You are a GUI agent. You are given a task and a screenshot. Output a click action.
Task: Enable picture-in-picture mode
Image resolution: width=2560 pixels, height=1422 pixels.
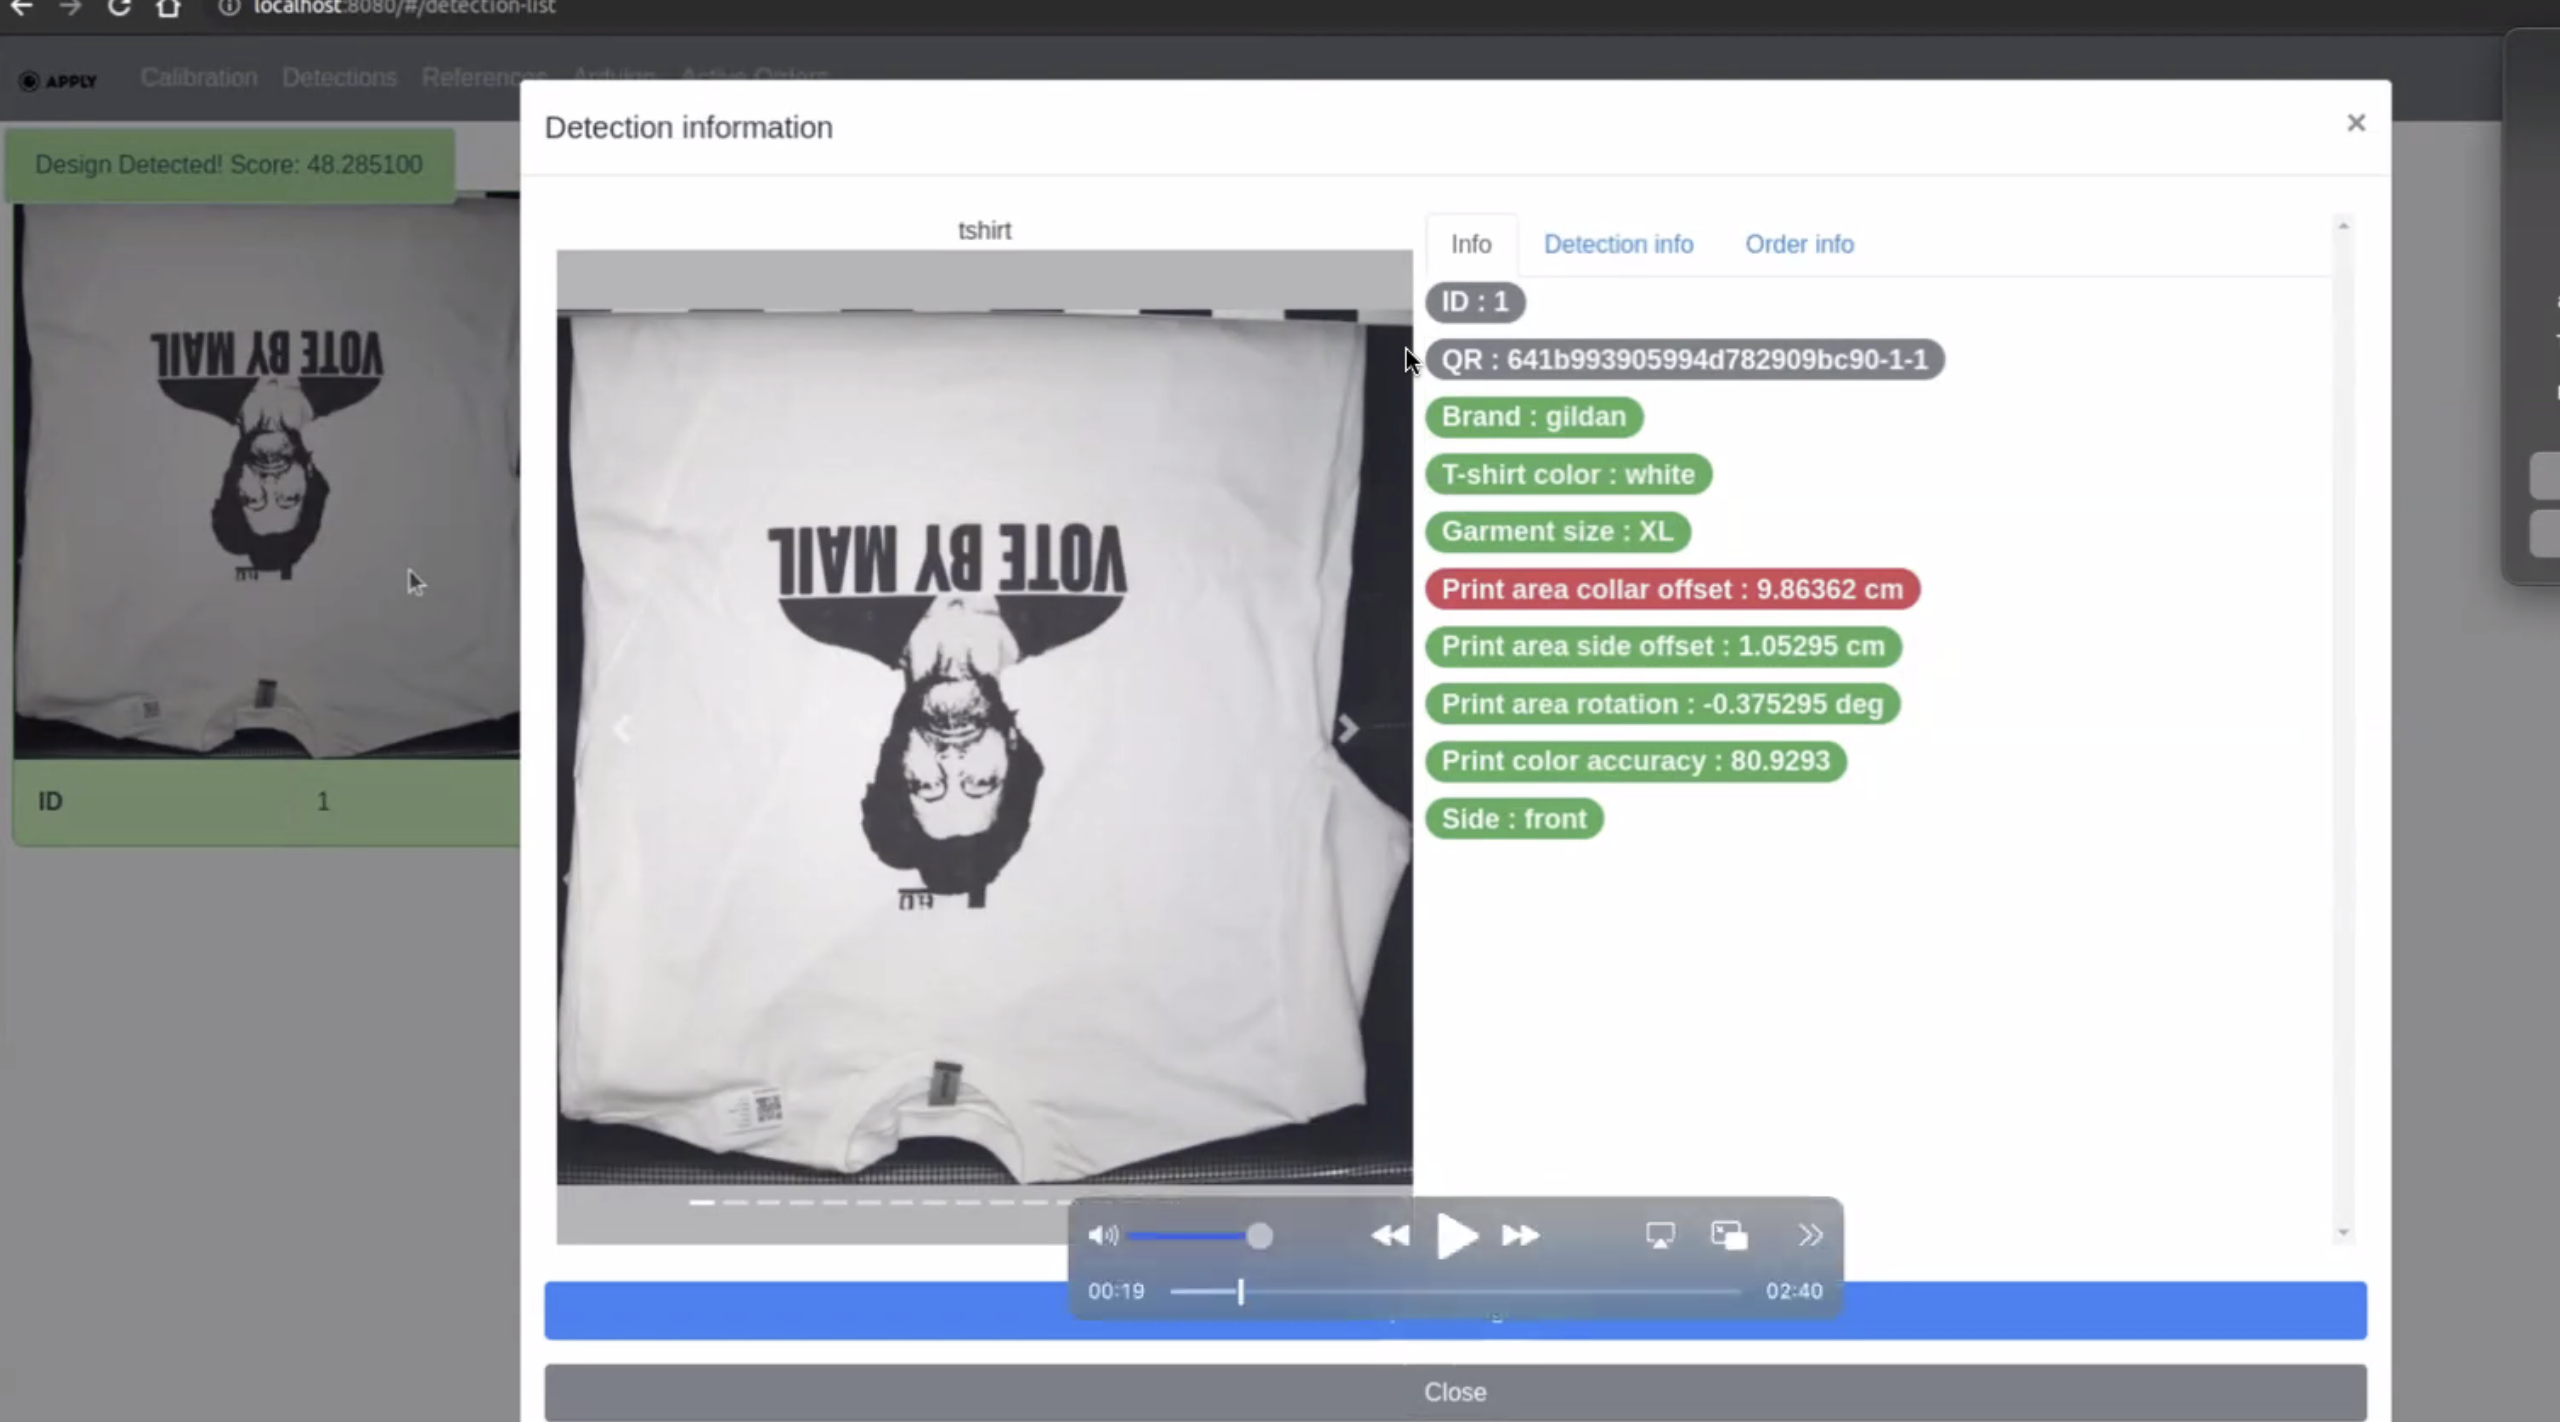click(x=1729, y=1236)
